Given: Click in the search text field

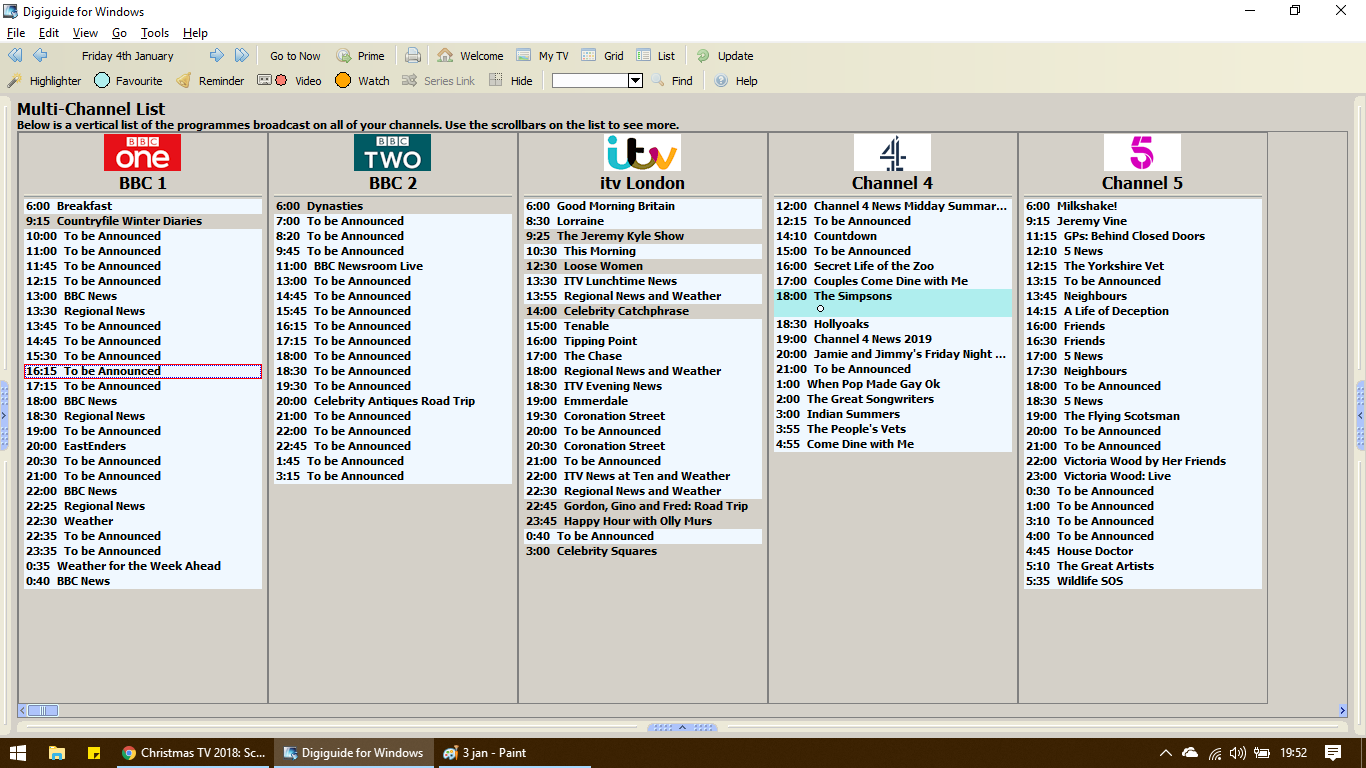Looking at the screenshot, I should [590, 81].
